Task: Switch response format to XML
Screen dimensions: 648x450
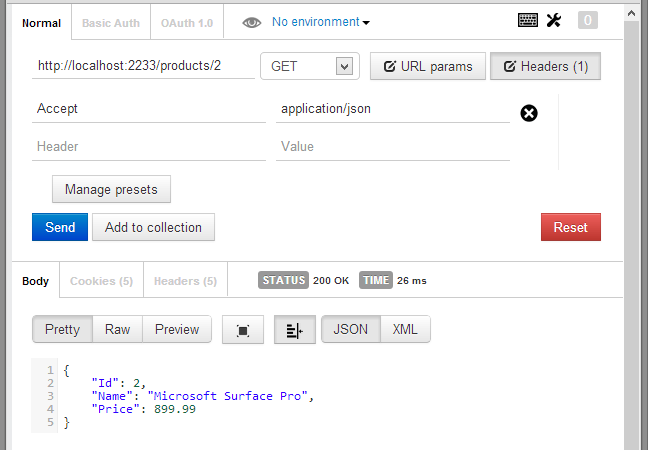Action: [405, 329]
